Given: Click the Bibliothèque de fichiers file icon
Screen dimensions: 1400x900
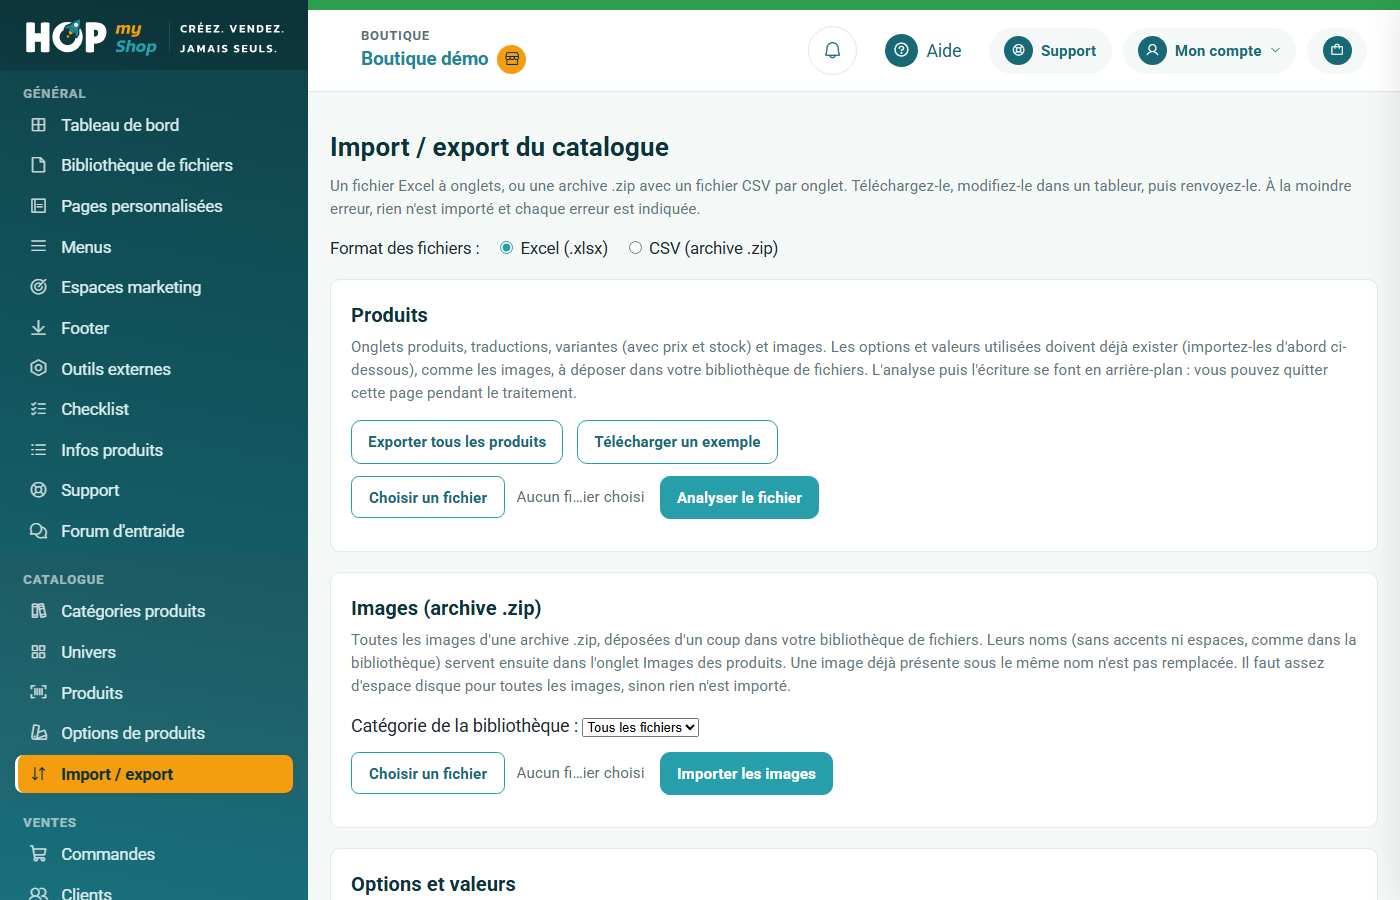Looking at the screenshot, I should coord(39,165).
